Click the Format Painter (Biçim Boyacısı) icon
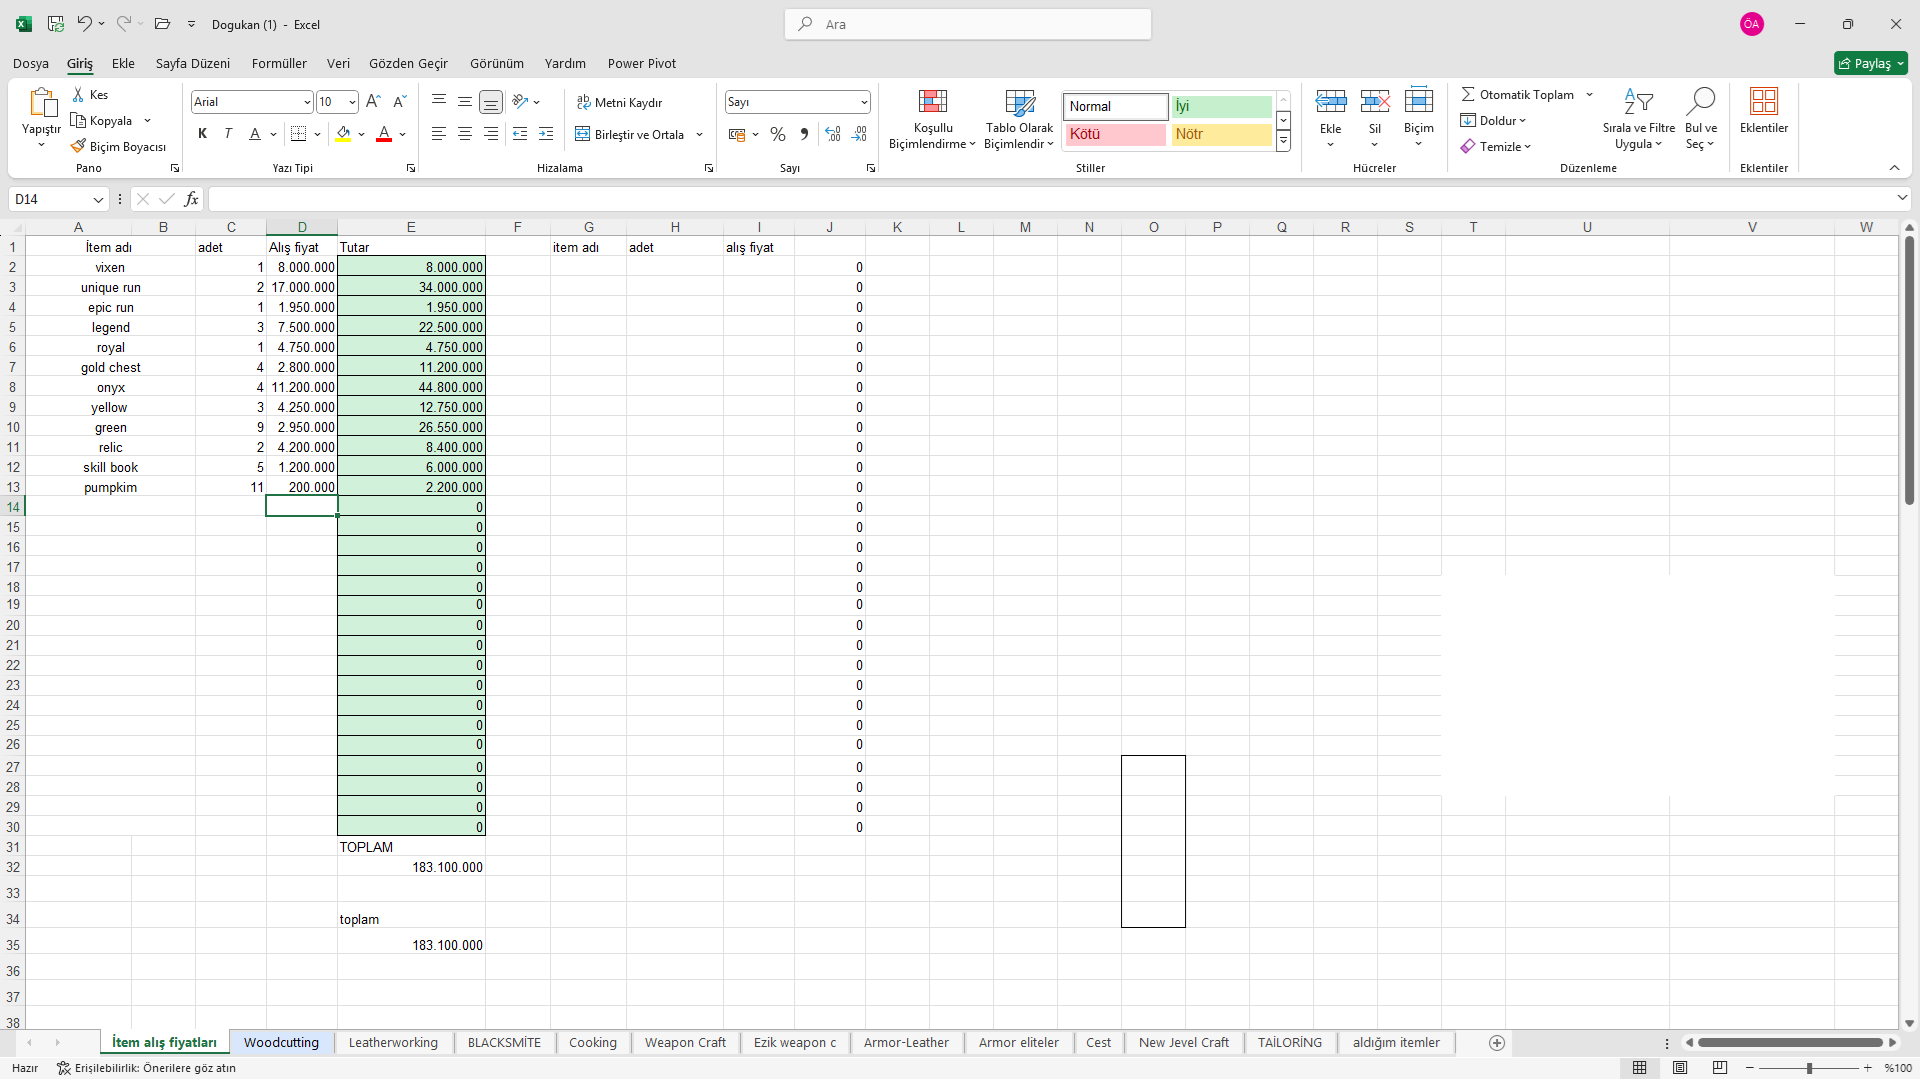Screen dimensions: 1920x1080 pyautogui.click(x=78, y=147)
